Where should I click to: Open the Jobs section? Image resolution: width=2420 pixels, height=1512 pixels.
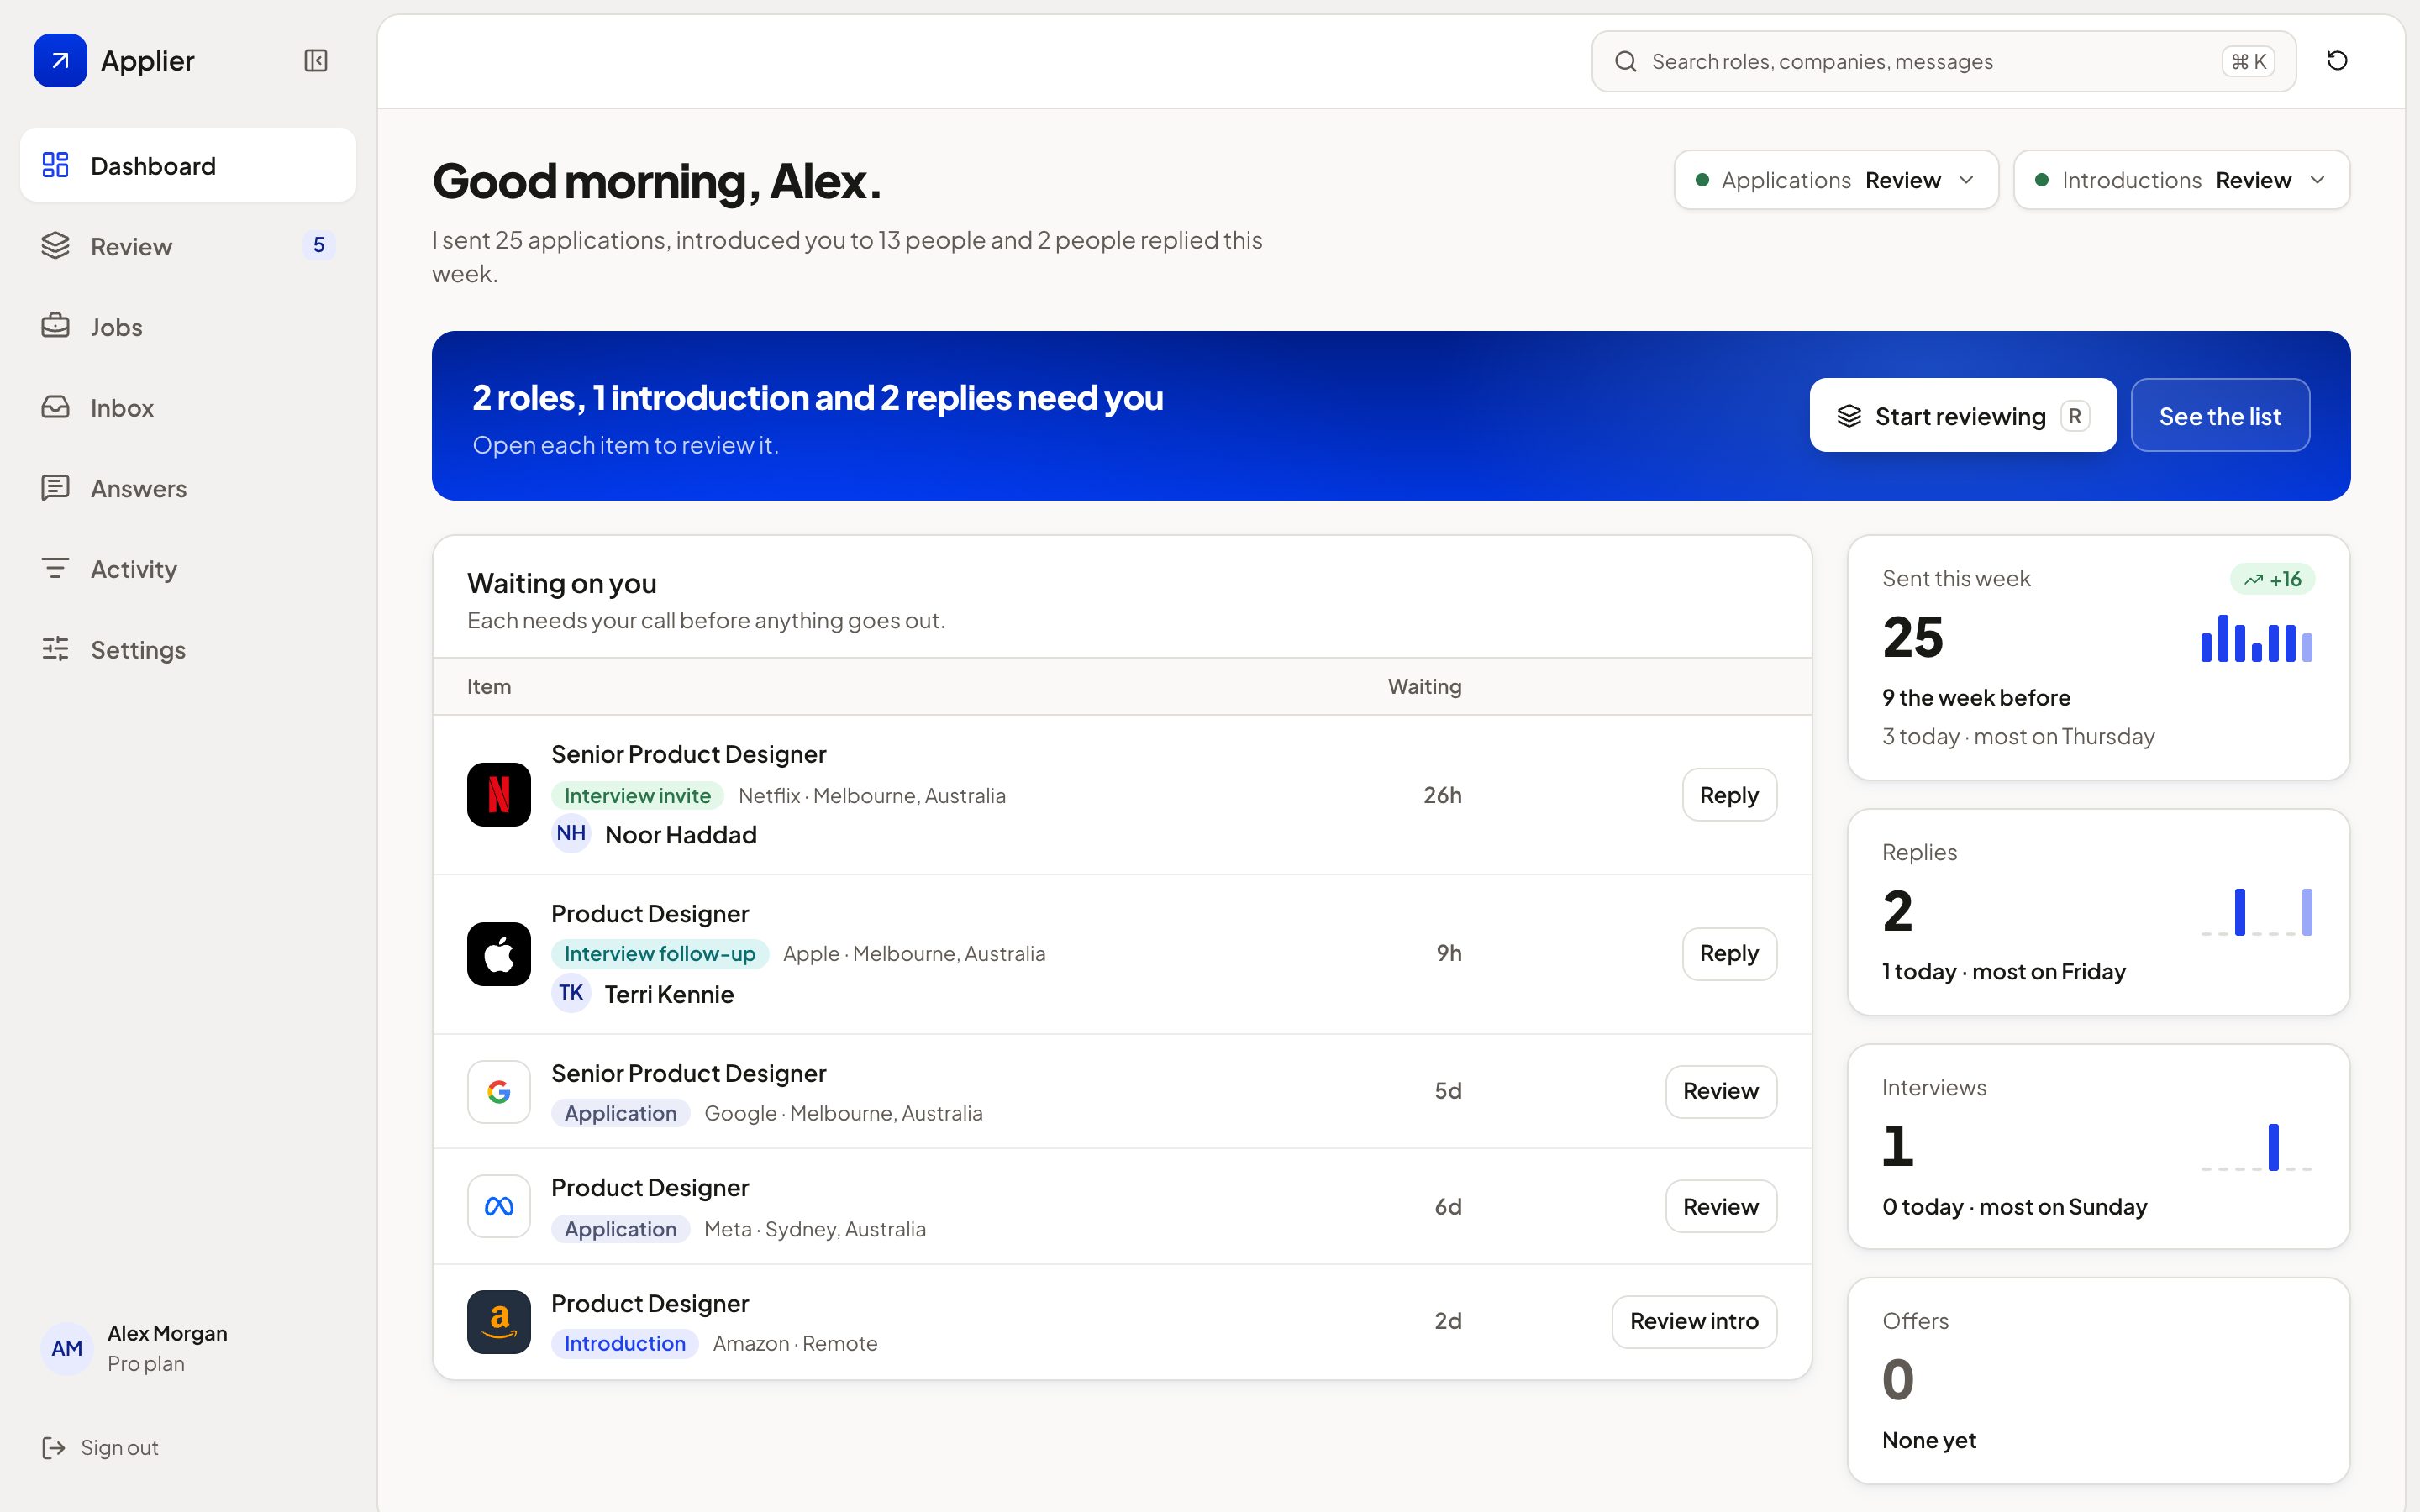pos(188,327)
